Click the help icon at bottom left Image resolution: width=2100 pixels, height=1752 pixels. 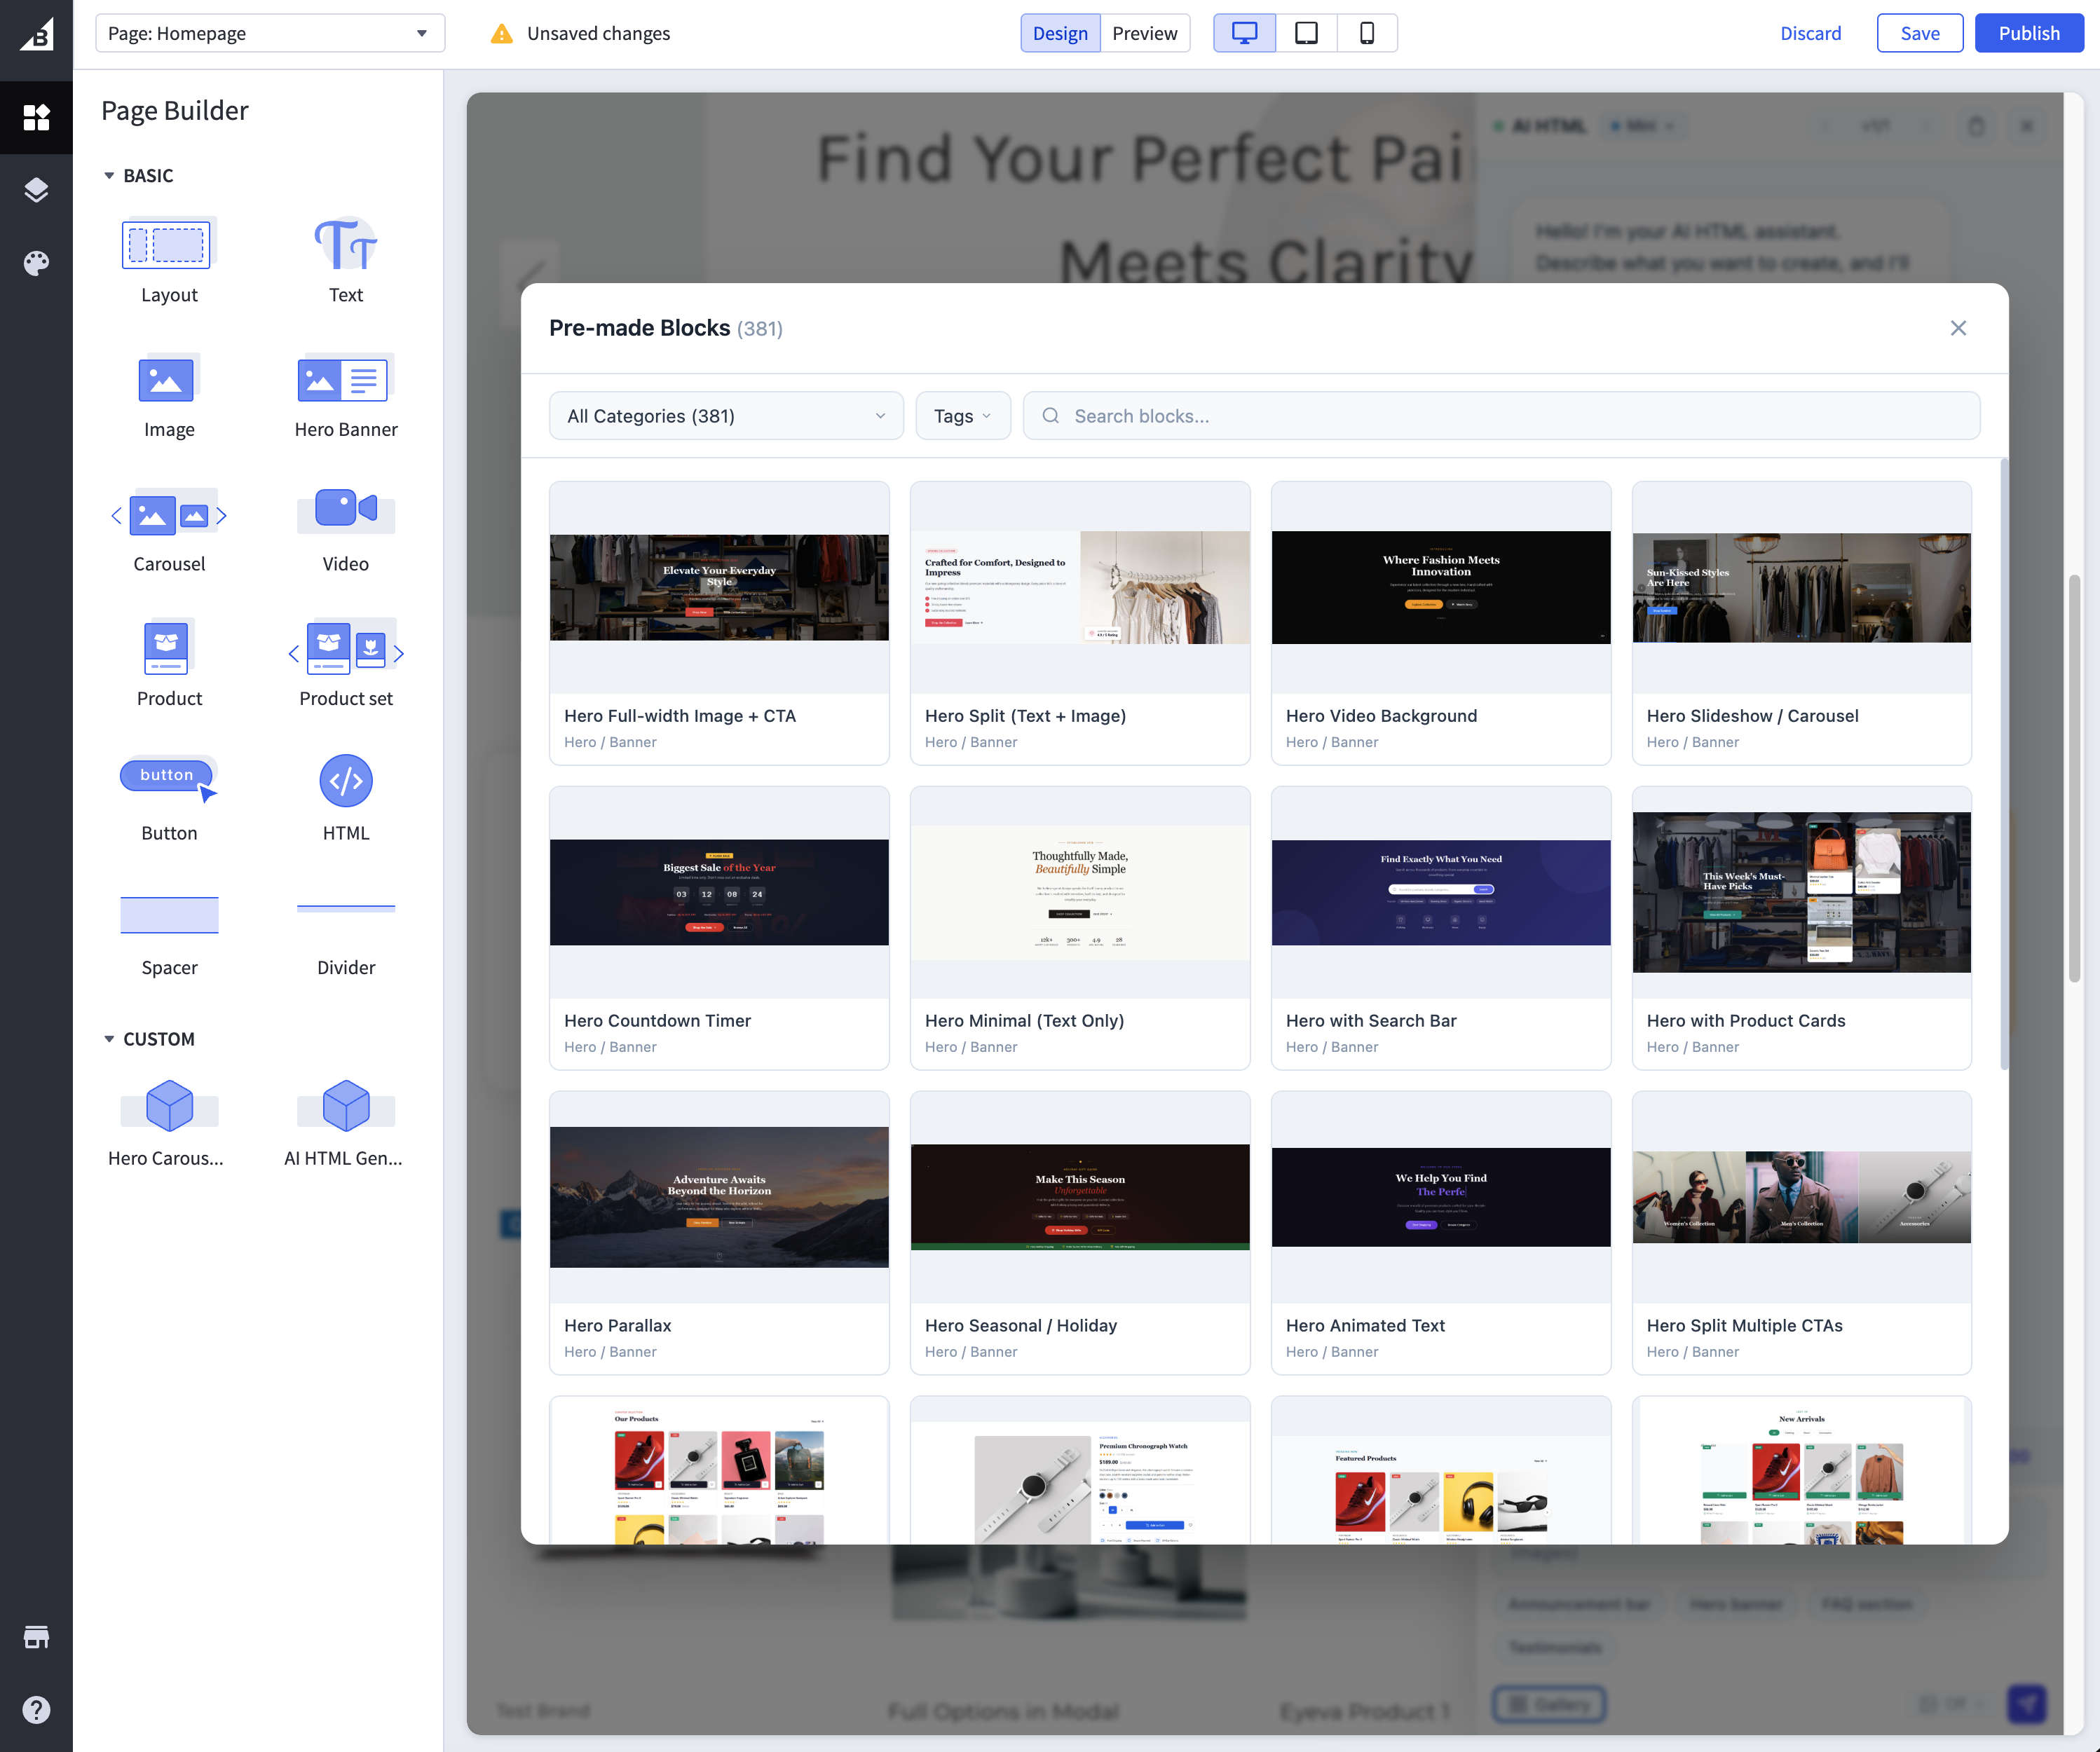click(36, 1709)
